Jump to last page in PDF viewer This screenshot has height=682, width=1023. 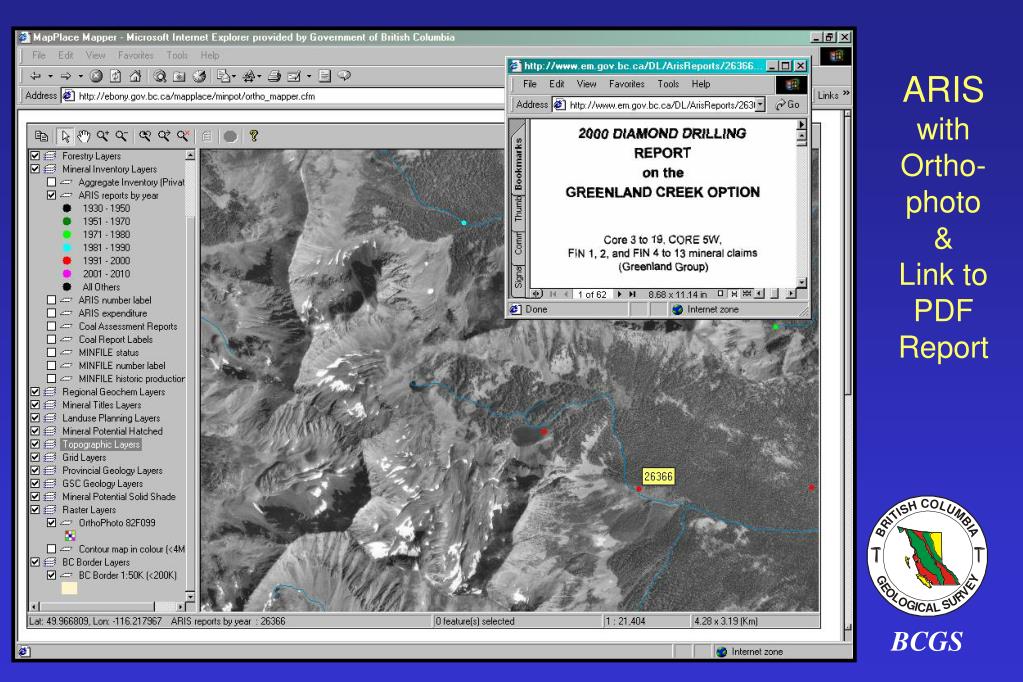[632, 294]
